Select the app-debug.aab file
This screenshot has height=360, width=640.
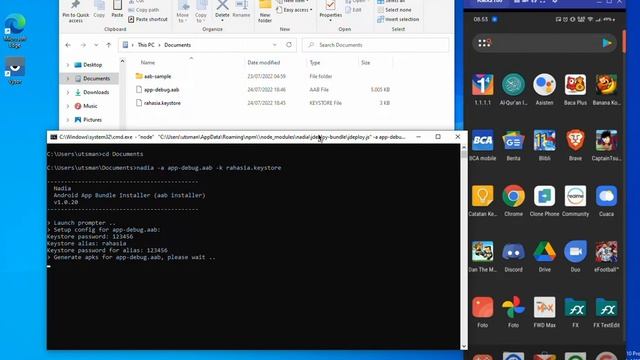(161, 90)
